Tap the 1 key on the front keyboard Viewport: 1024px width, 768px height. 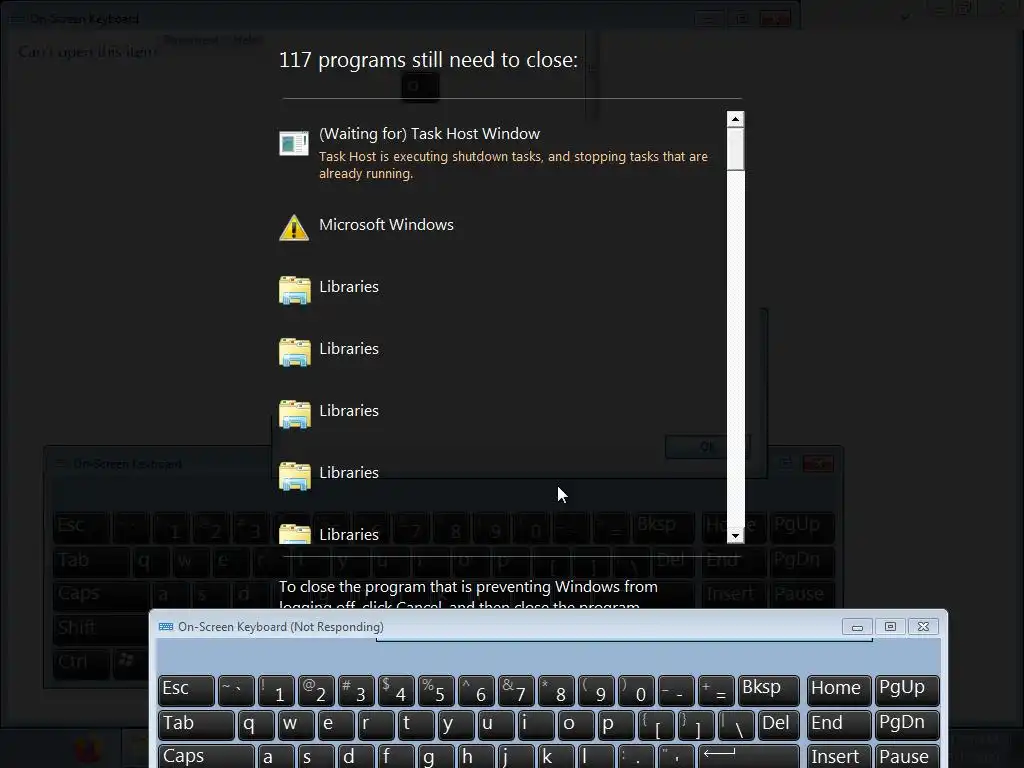point(276,690)
